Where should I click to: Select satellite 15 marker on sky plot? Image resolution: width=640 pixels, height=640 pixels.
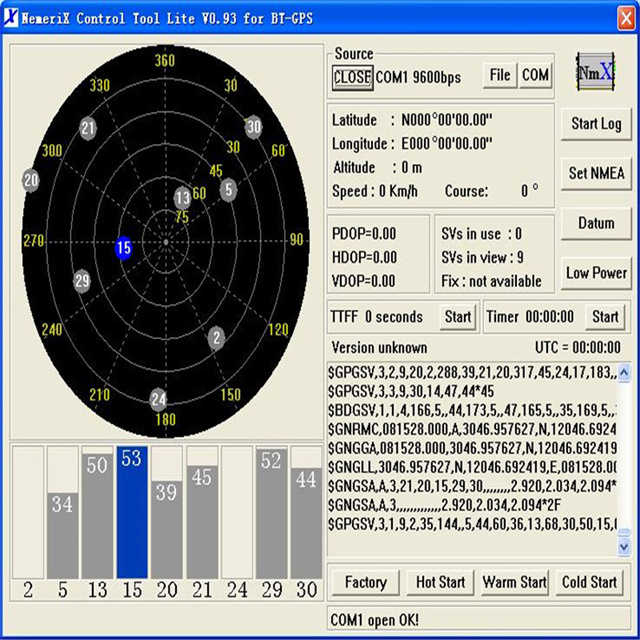click(x=123, y=247)
